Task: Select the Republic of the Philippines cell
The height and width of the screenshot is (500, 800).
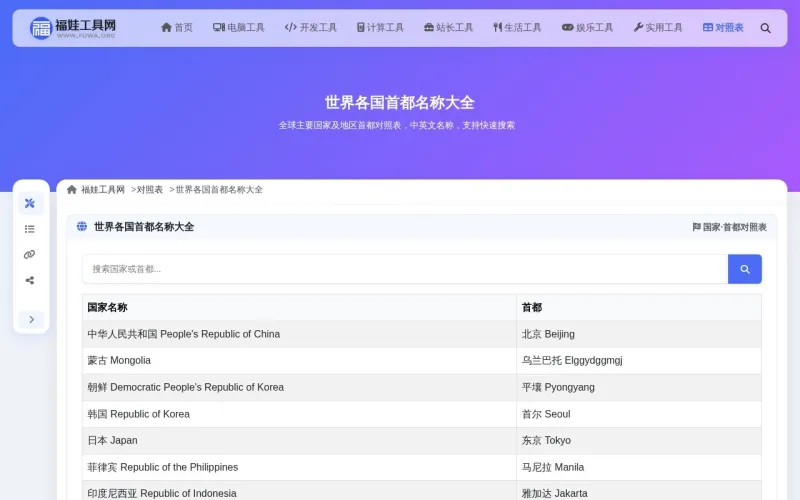Action: (299, 467)
